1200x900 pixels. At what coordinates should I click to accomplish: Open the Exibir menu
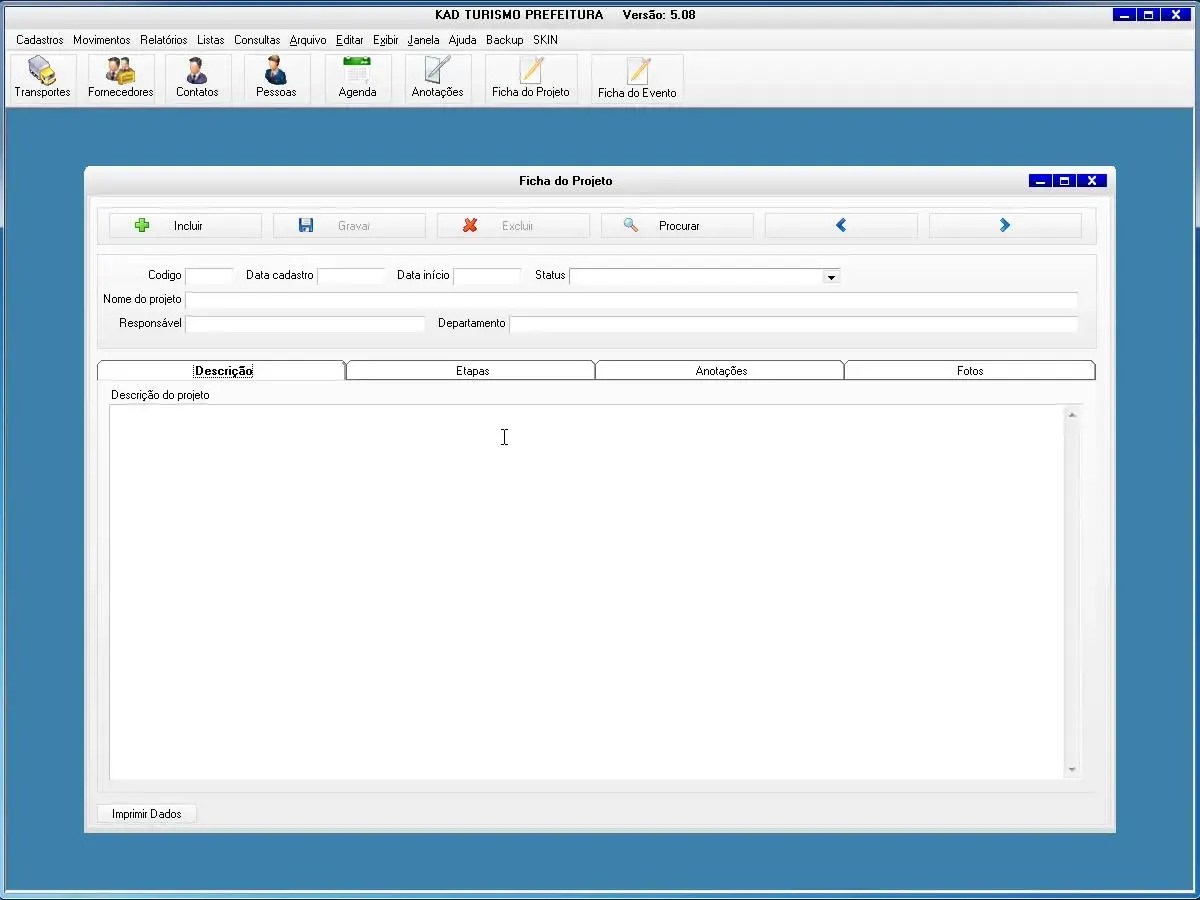(x=386, y=40)
